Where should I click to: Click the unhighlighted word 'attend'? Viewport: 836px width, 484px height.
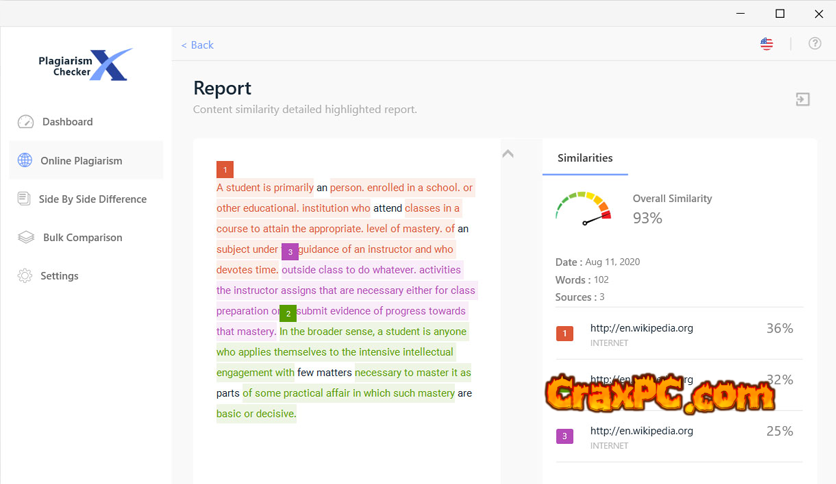388,208
